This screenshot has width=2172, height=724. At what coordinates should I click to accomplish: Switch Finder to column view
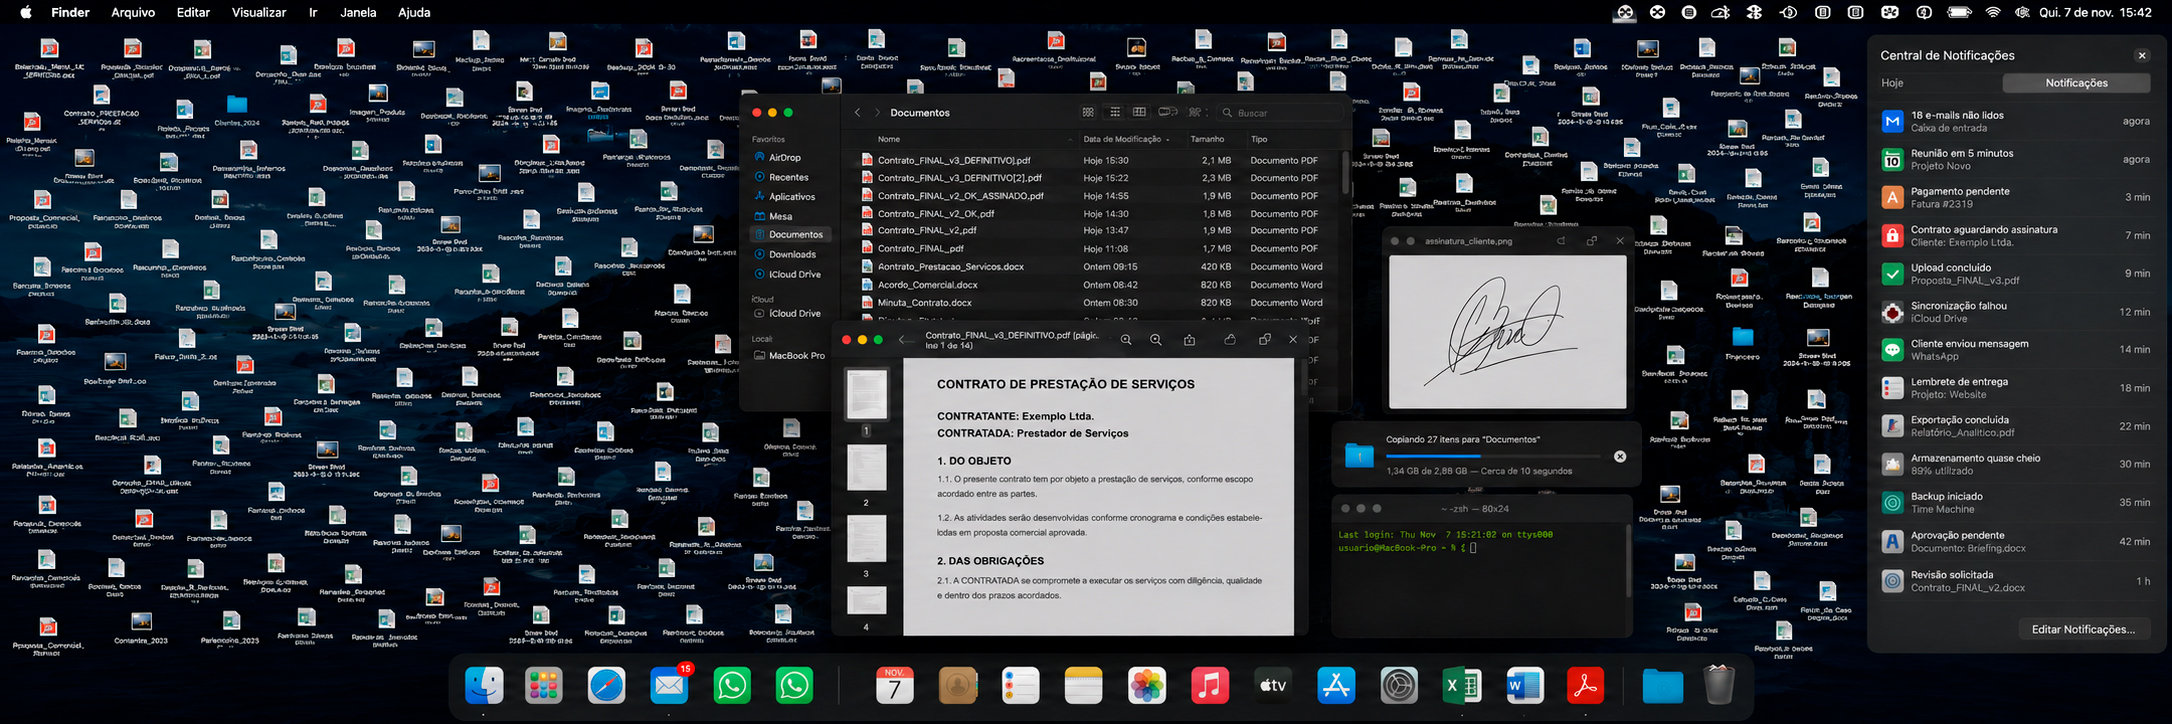click(1140, 113)
